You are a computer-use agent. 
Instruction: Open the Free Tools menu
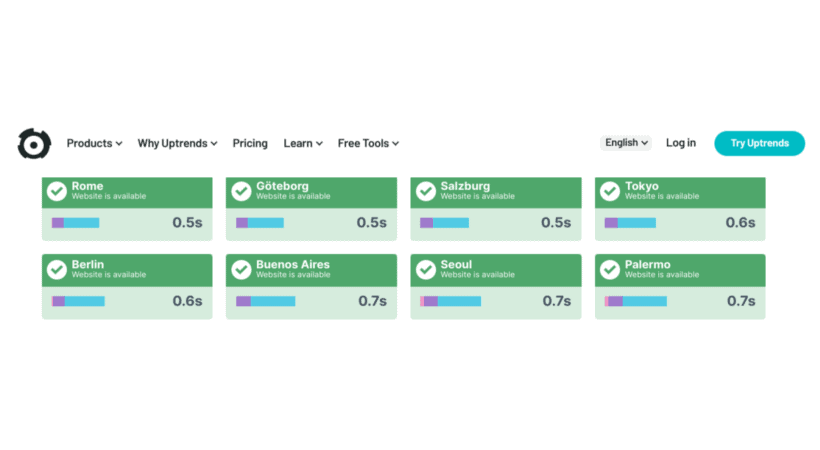click(x=368, y=143)
